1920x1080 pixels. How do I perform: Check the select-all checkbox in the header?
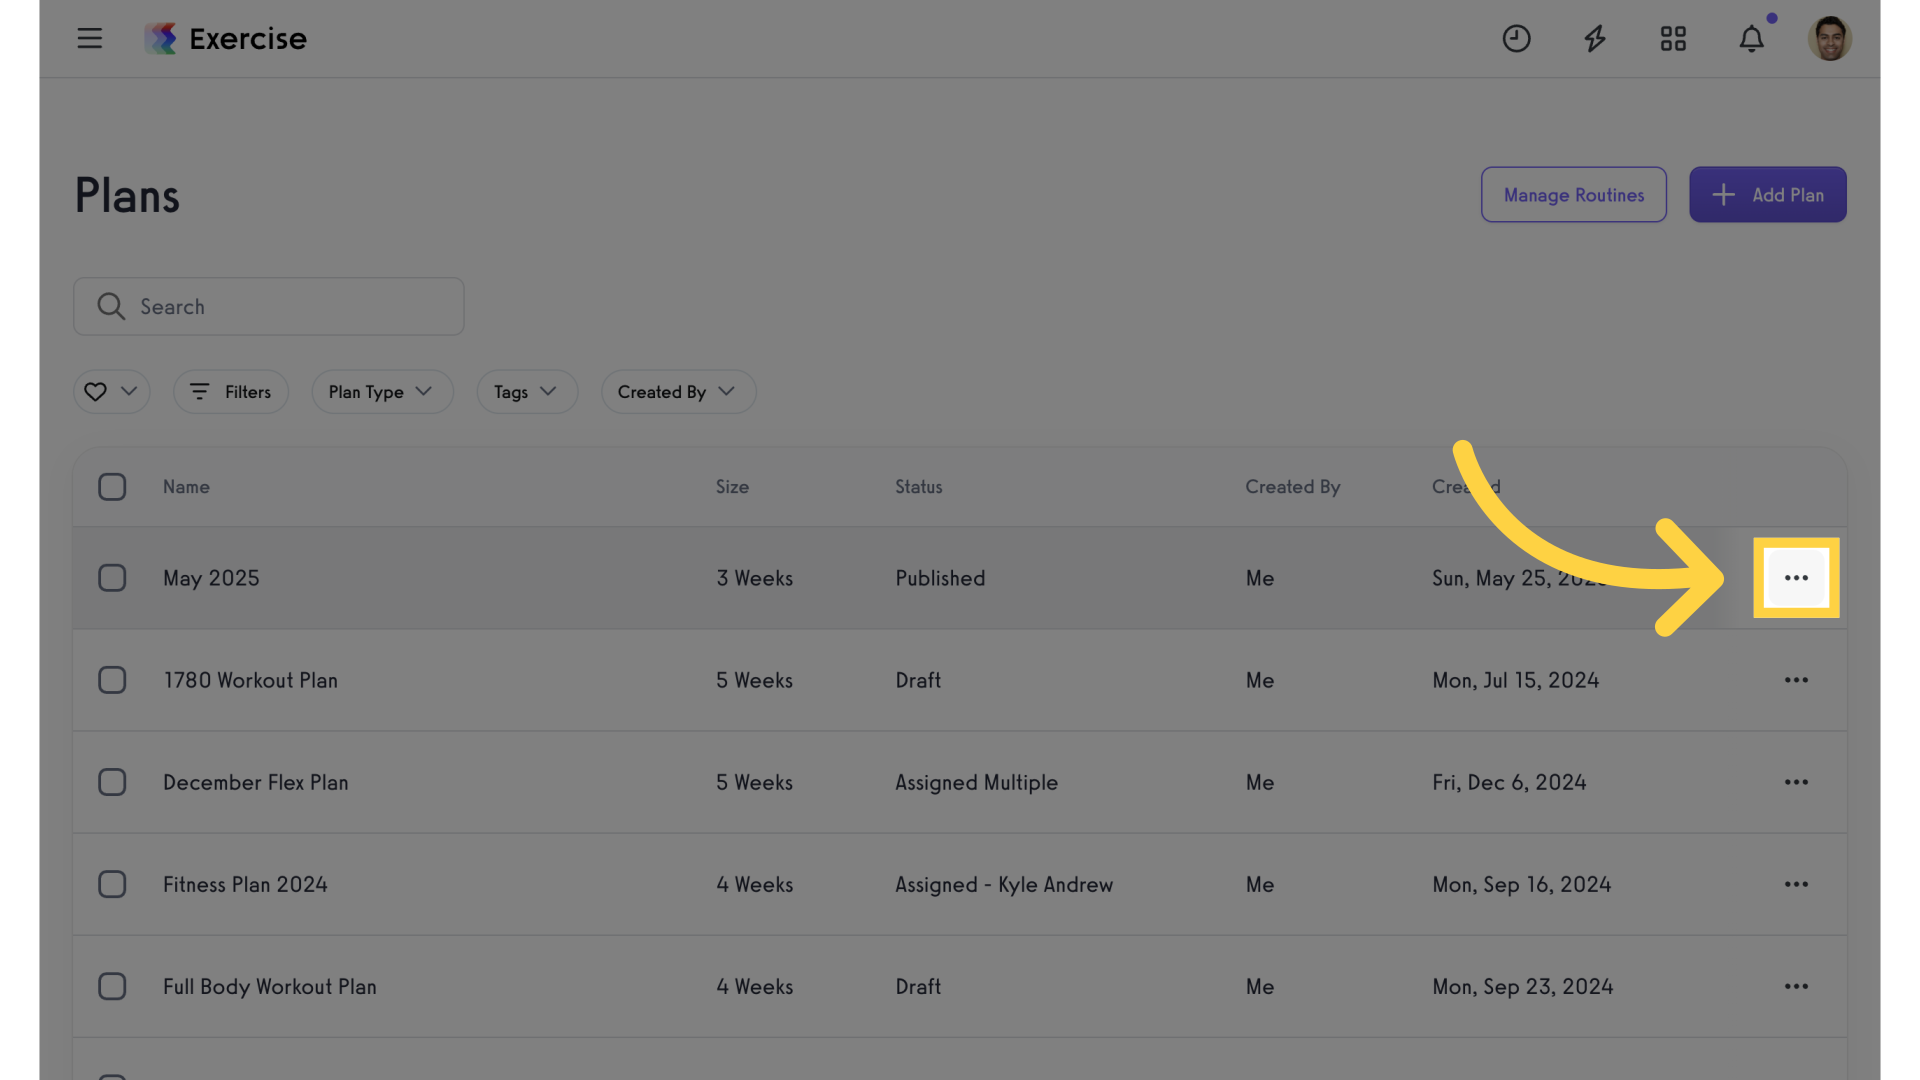tap(112, 487)
